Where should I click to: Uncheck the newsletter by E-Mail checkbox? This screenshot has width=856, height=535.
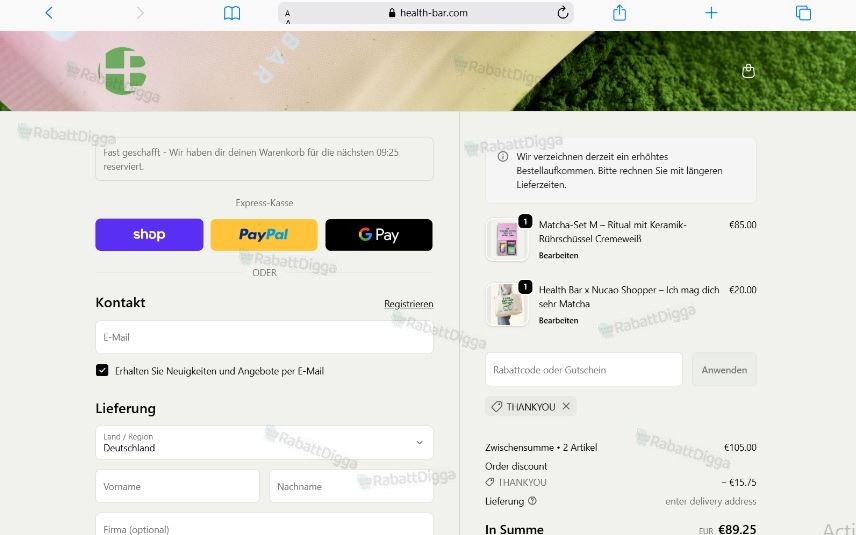click(102, 370)
